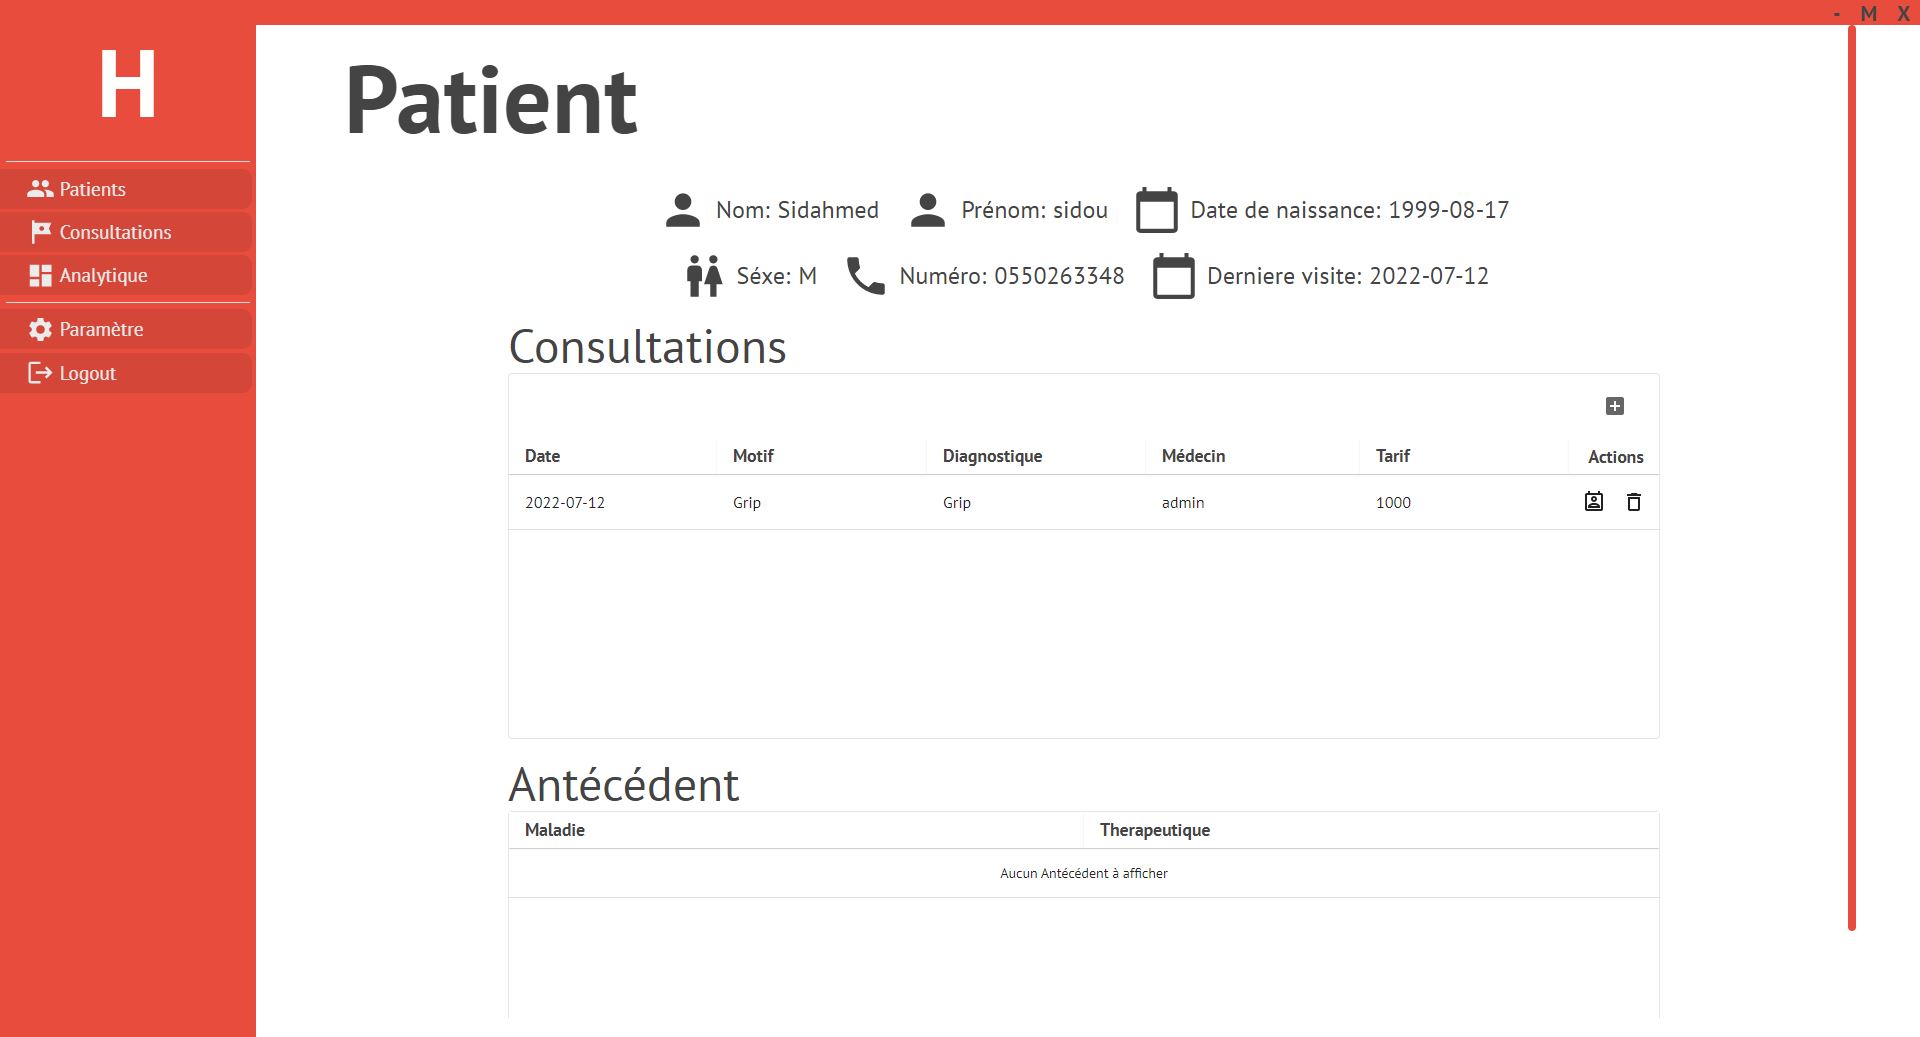Open the Consultations sidebar menu item
1920x1037 pixels.
point(126,232)
